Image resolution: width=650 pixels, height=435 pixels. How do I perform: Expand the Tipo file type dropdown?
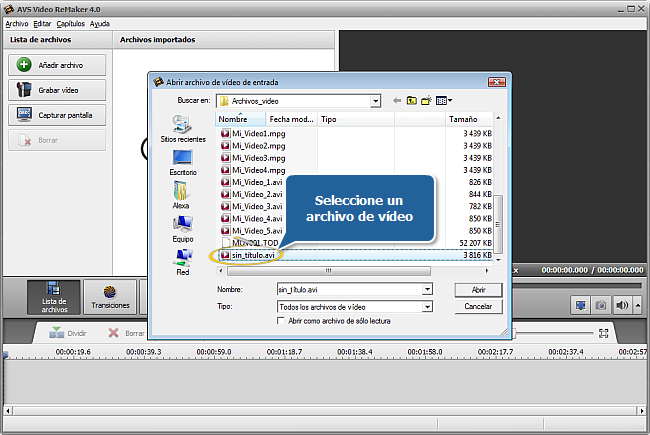427,306
